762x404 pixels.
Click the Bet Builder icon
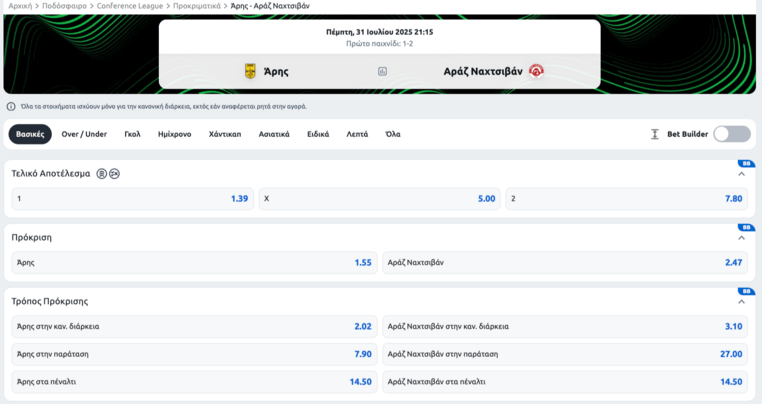tap(655, 134)
